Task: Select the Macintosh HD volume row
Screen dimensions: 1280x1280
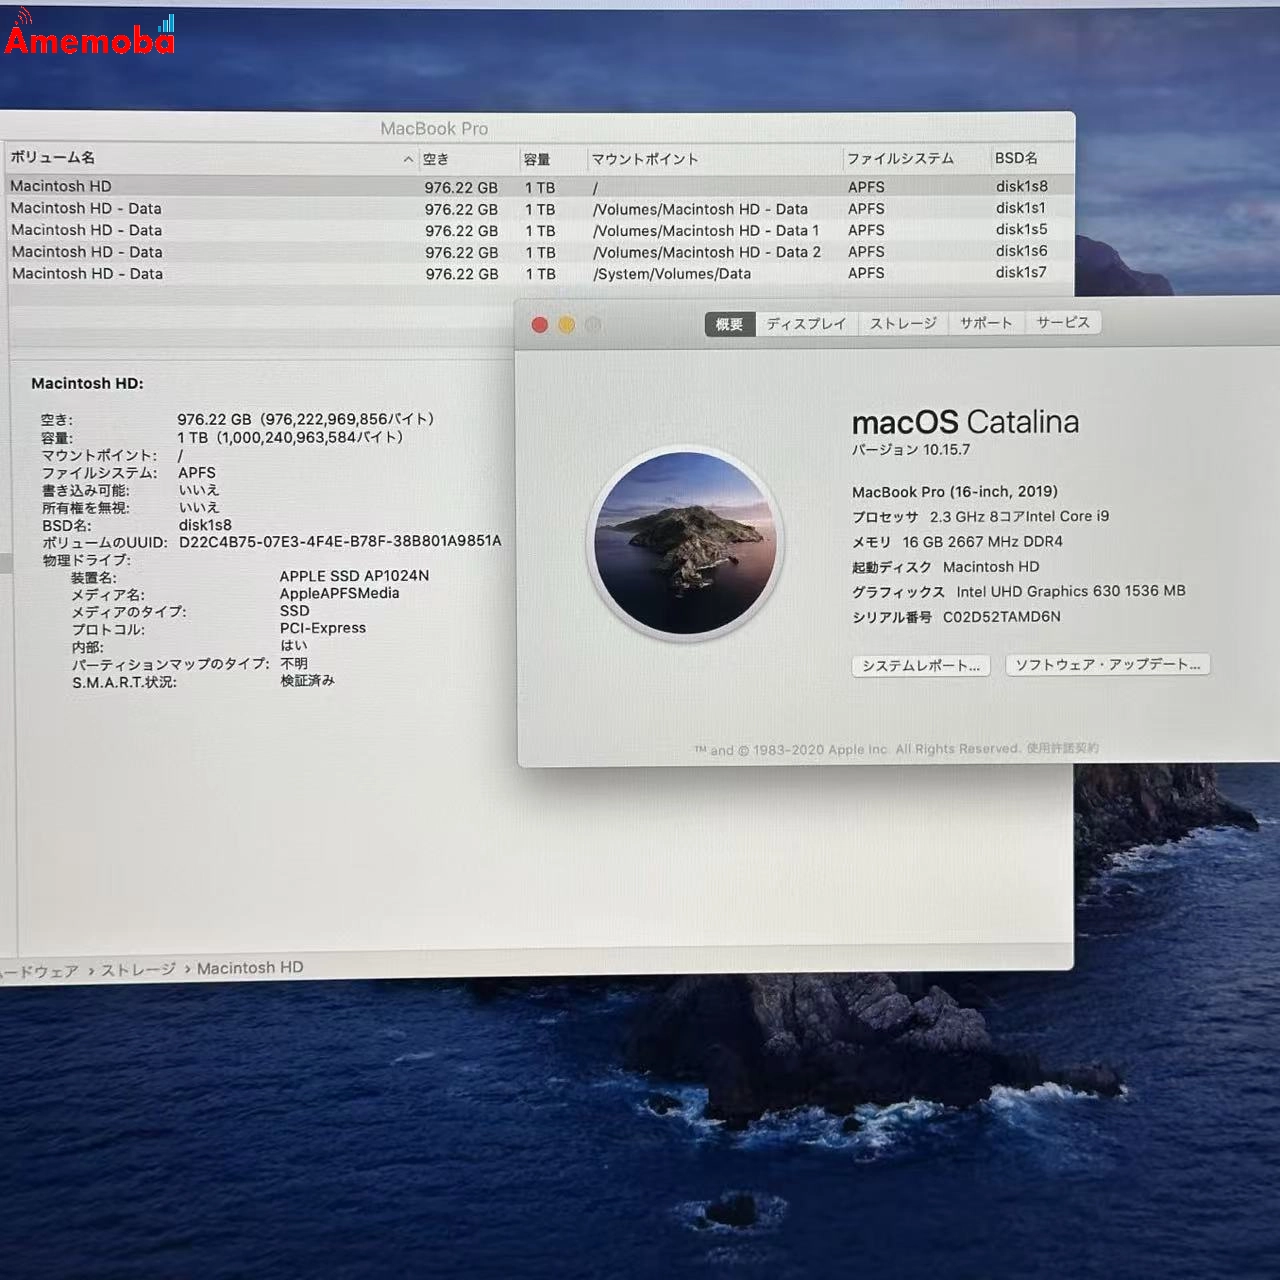Action: coord(200,186)
